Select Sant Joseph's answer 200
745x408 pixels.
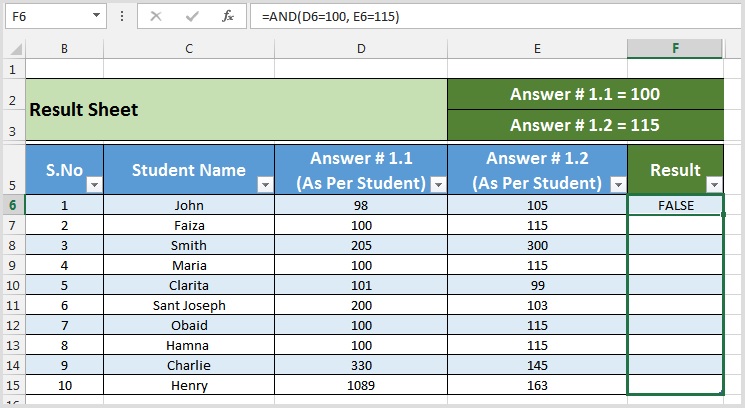coord(361,305)
